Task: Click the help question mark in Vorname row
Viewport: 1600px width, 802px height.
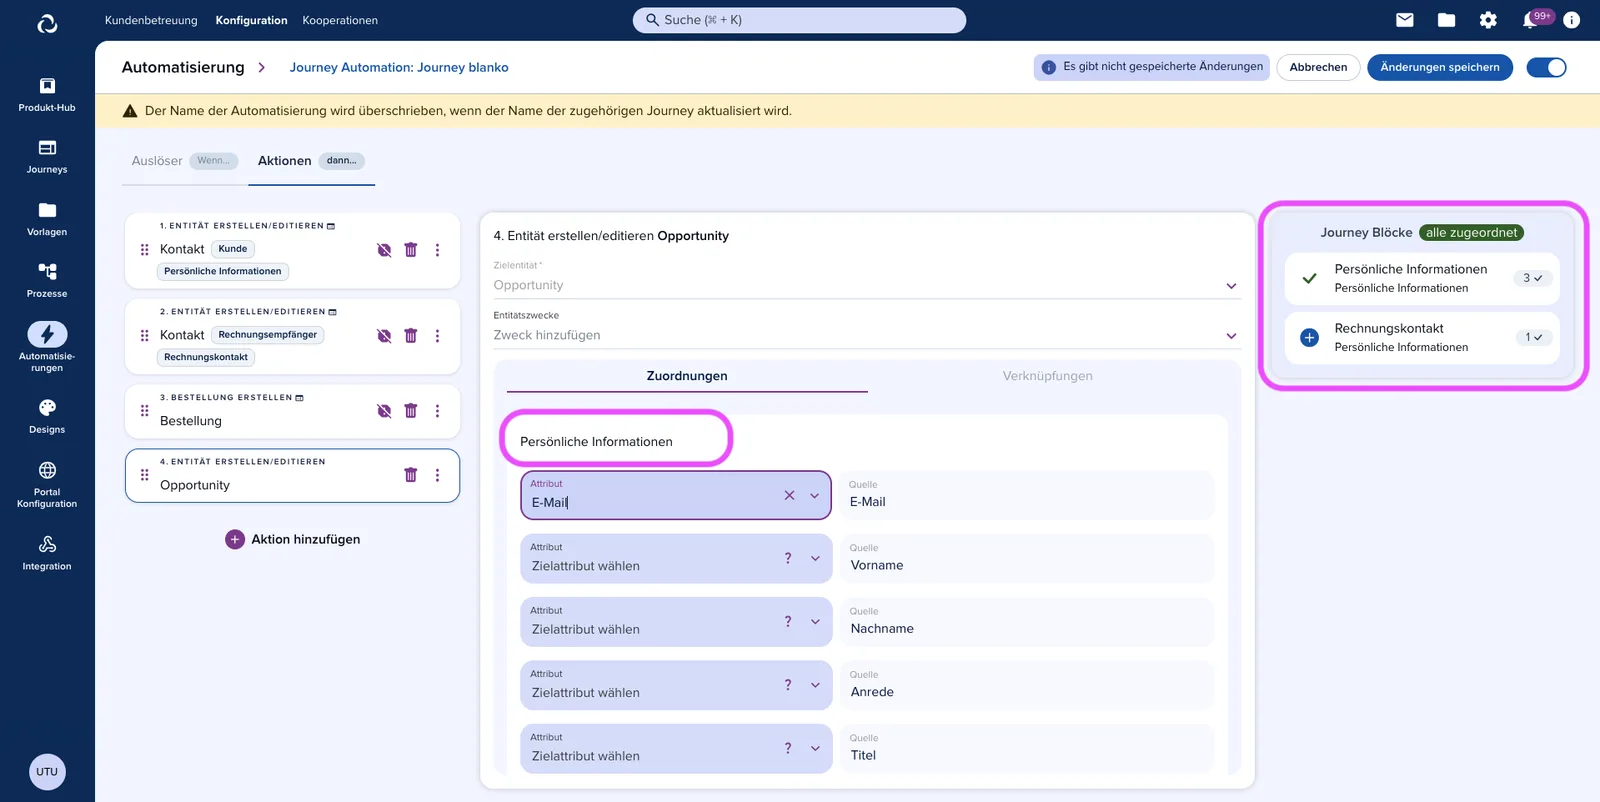Action: point(788,558)
